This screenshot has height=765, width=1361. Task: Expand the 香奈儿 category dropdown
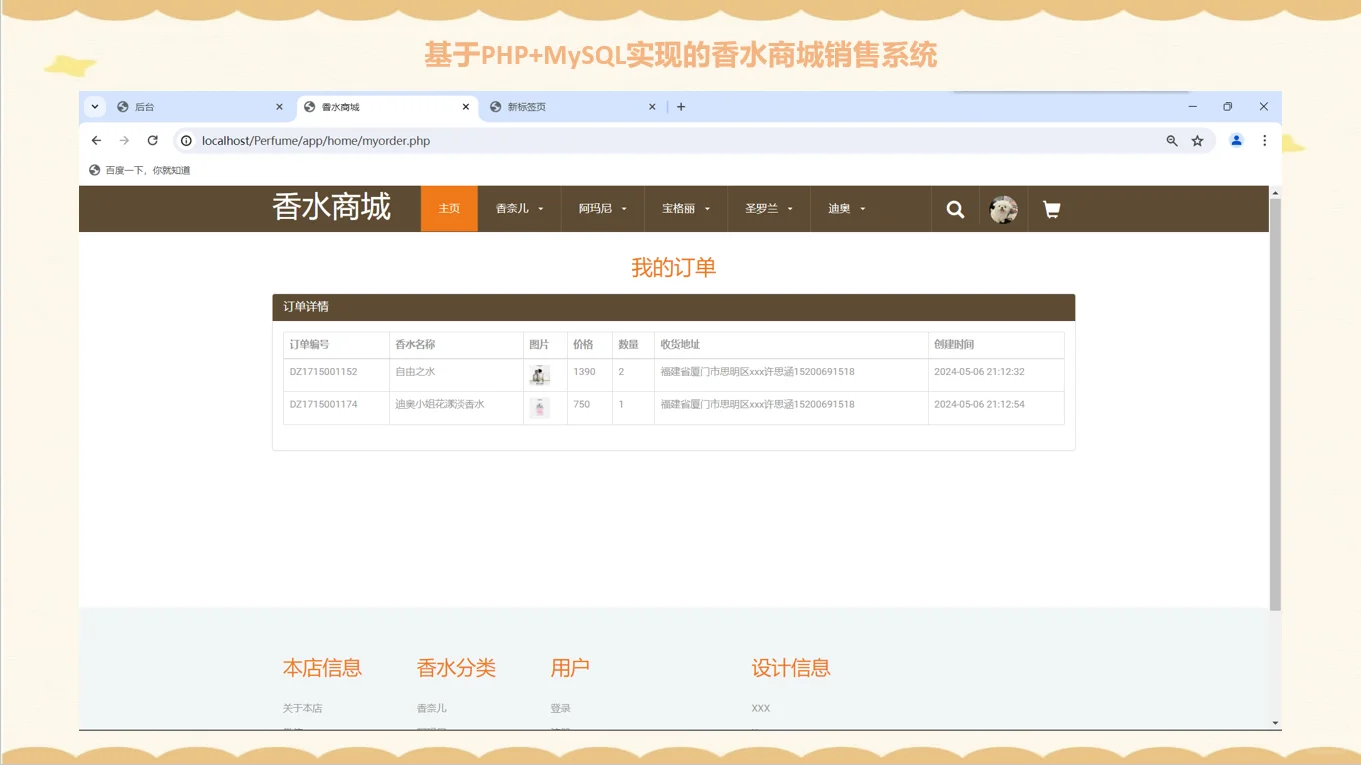(x=519, y=209)
